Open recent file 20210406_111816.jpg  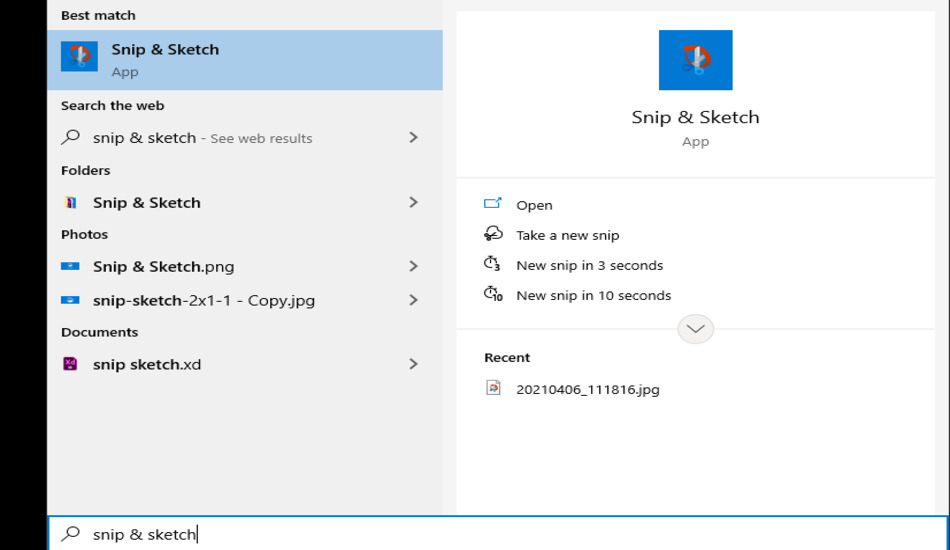click(x=587, y=389)
